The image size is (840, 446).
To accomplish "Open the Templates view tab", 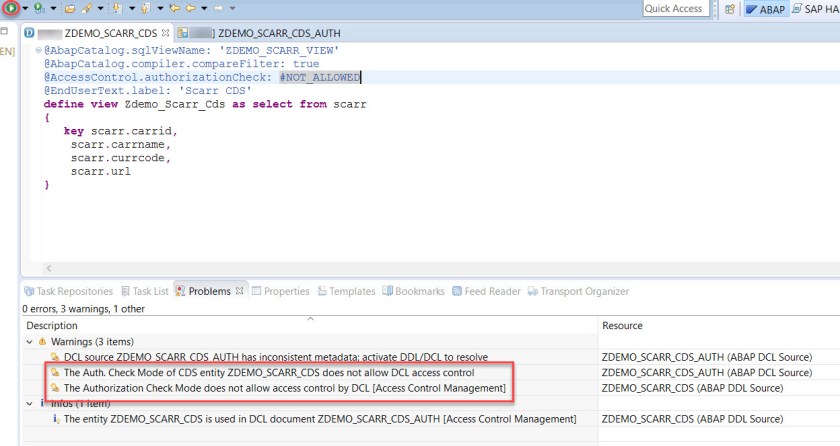I will pyautogui.click(x=346, y=291).
